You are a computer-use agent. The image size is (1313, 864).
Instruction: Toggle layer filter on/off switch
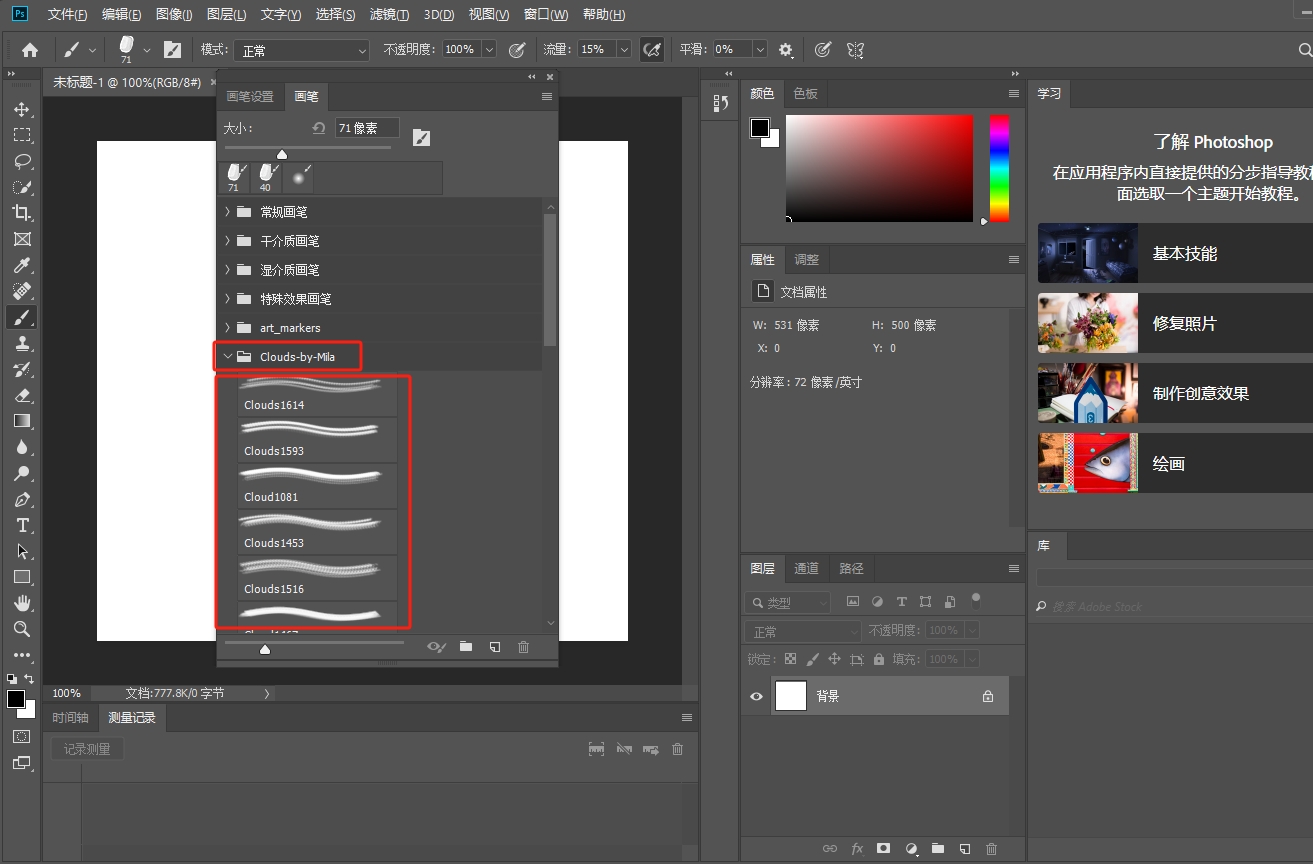tap(976, 600)
